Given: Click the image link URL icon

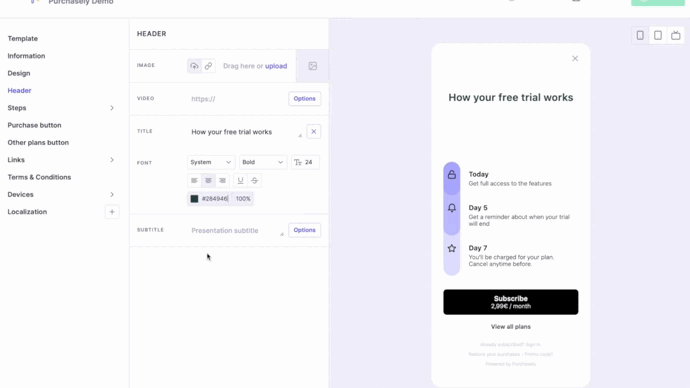Looking at the screenshot, I should [208, 66].
